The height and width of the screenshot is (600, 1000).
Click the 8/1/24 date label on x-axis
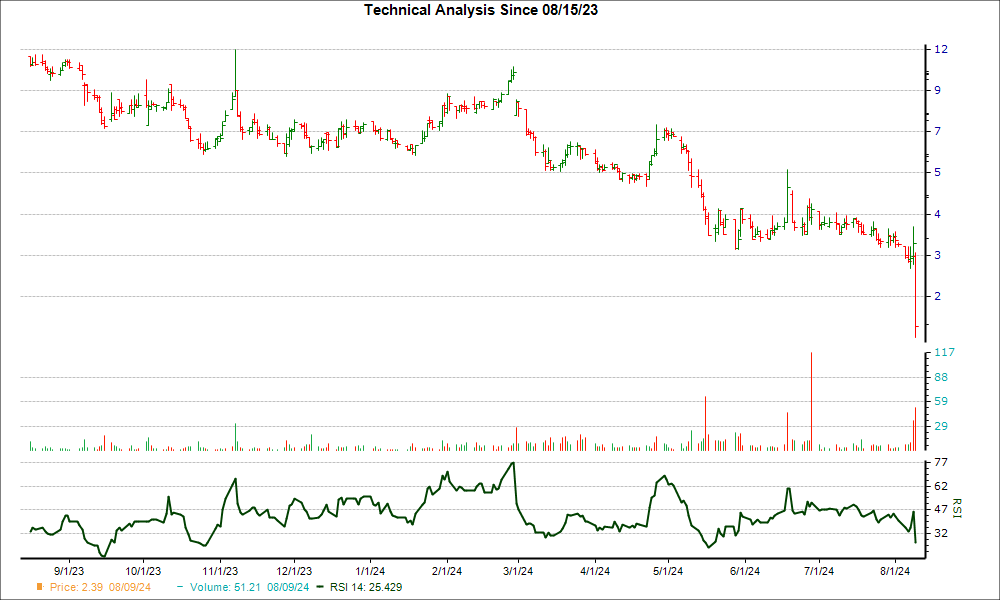895,571
